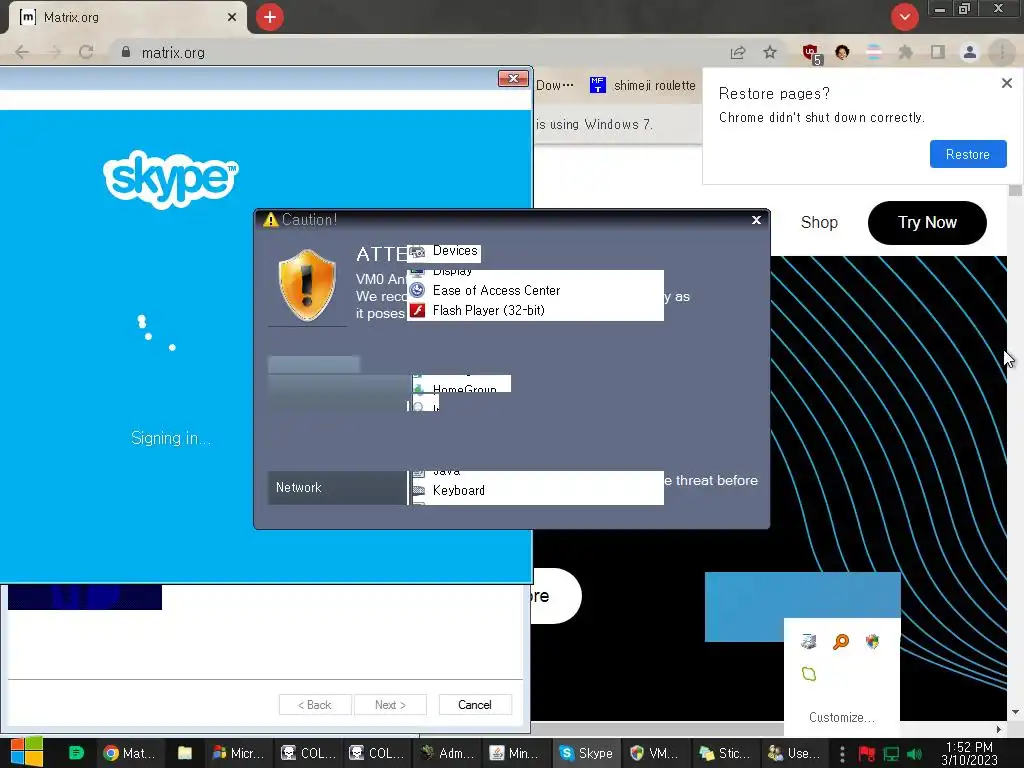Click the green outline tray overflow icon
Image resolution: width=1024 pixels, height=768 pixels.
[x=808, y=673]
